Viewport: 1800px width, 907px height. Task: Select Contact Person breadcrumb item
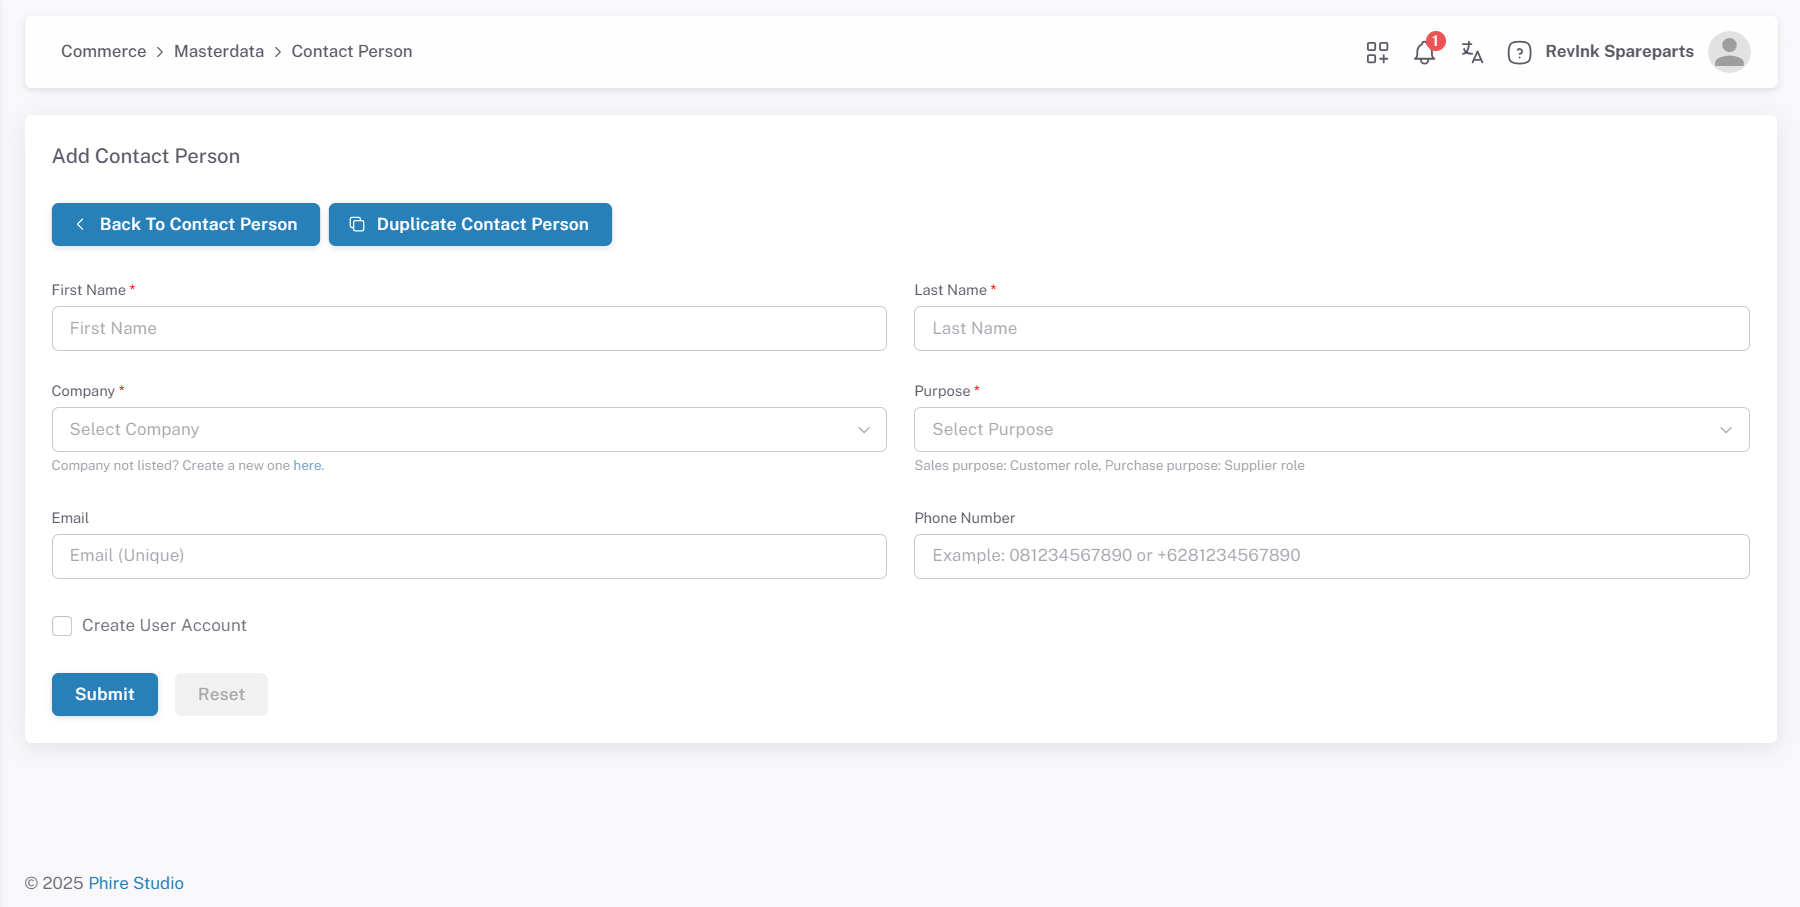[351, 52]
